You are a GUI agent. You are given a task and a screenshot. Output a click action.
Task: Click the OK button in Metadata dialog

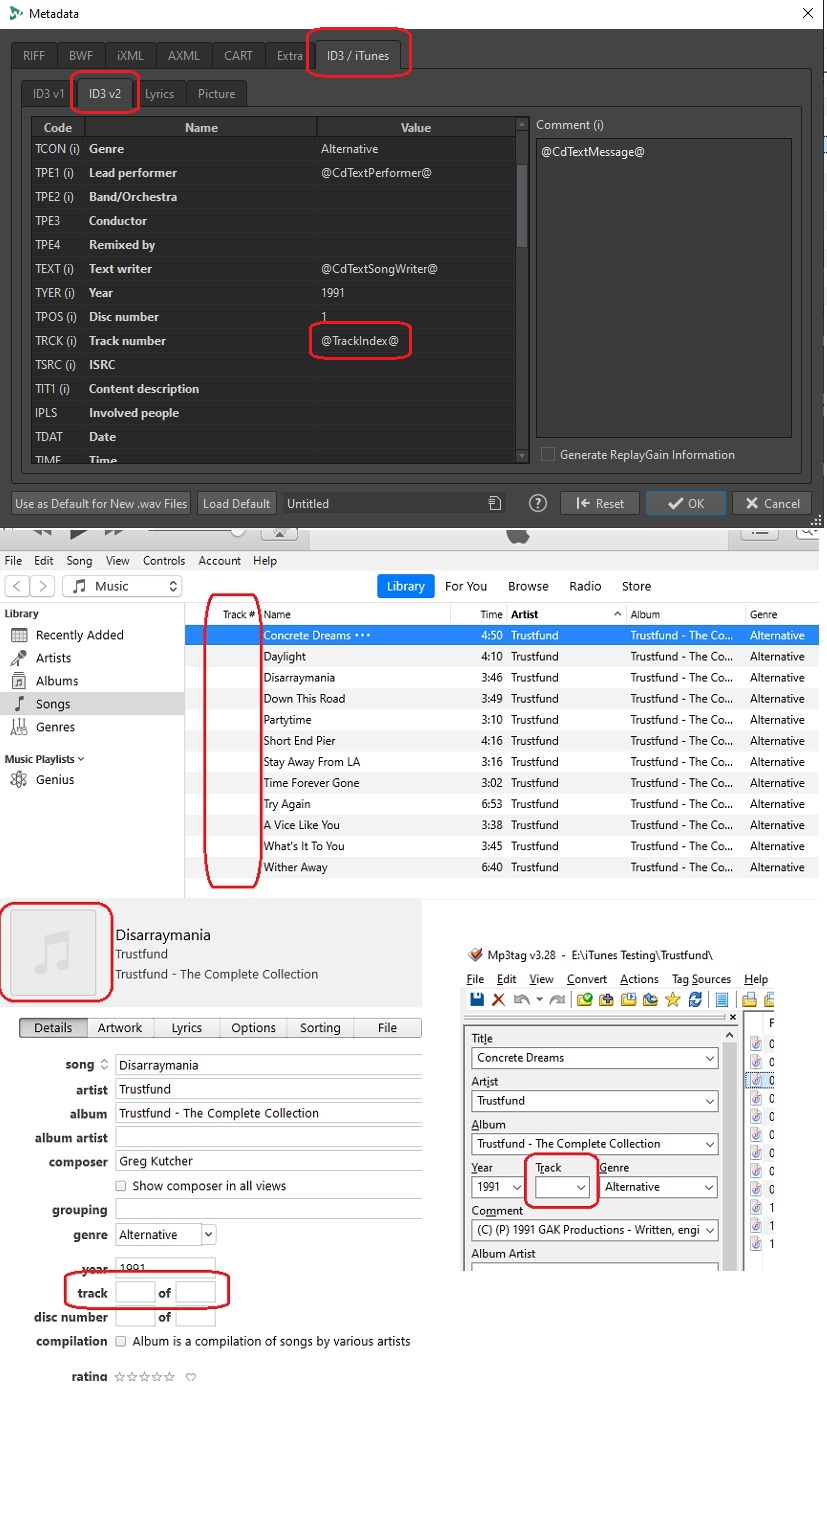[x=686, y=503]
